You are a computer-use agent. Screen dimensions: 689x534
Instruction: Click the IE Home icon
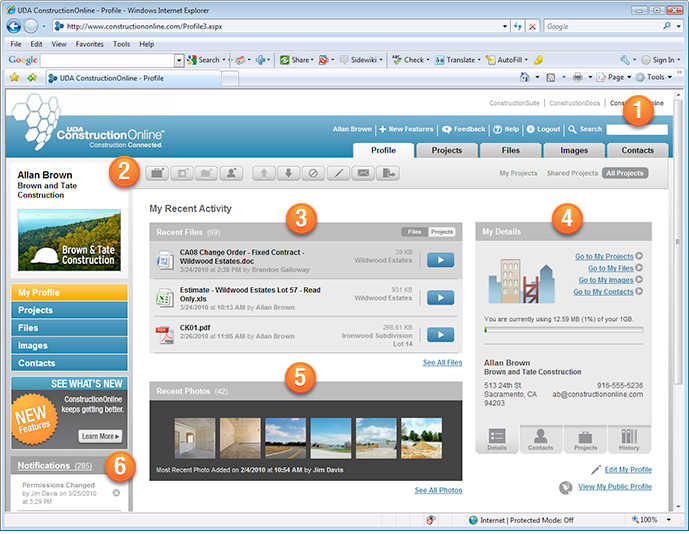[525, 77]
